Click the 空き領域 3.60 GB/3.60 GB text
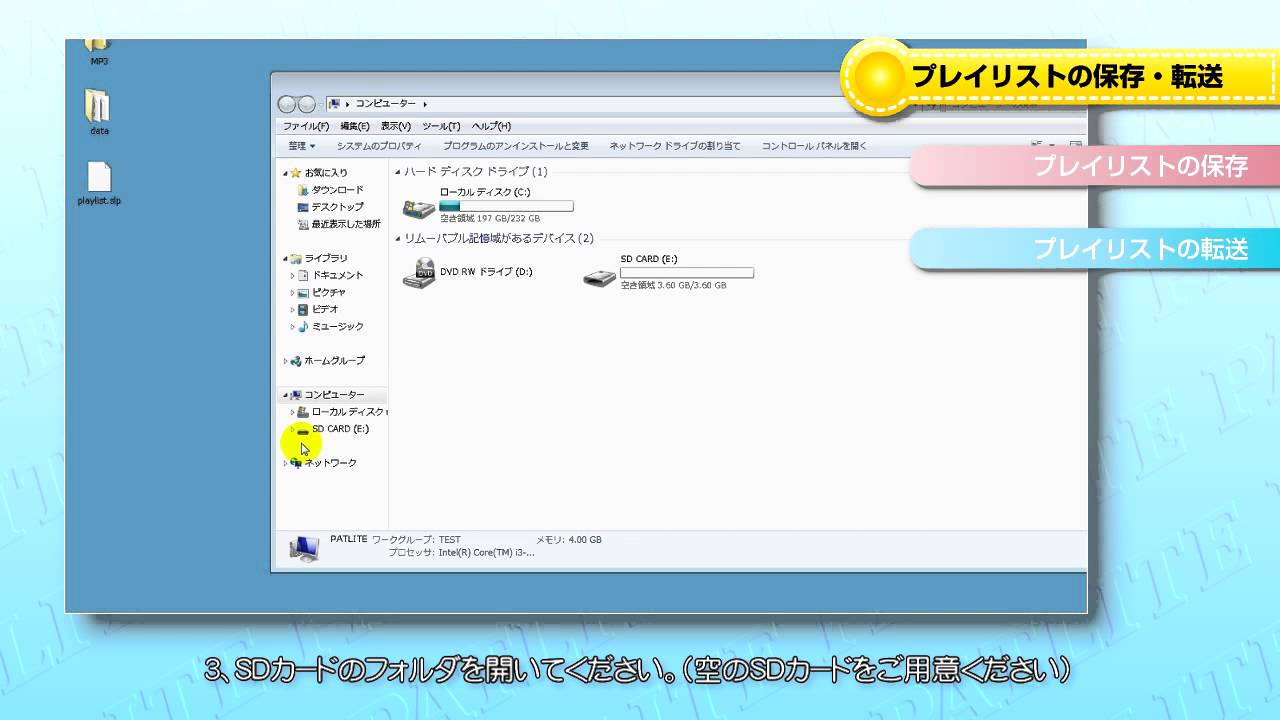The image size is (1280, 720). (673, 285)
